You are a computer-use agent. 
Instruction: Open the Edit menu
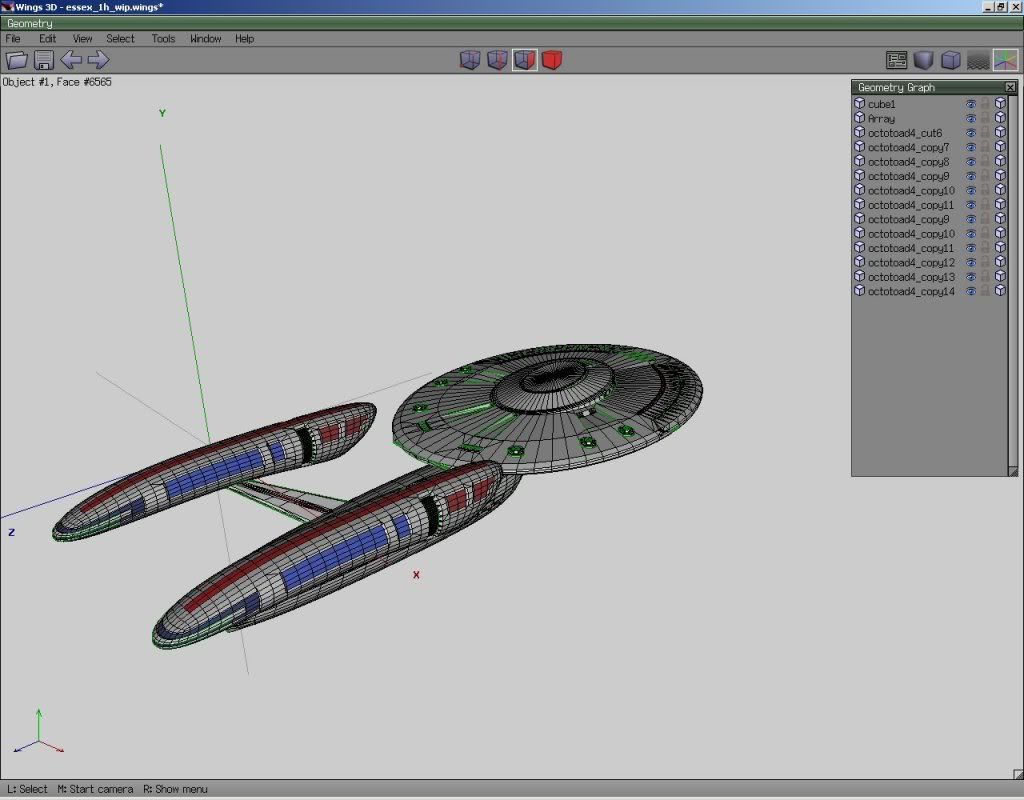pyautogui.click(x=47, y=39)
